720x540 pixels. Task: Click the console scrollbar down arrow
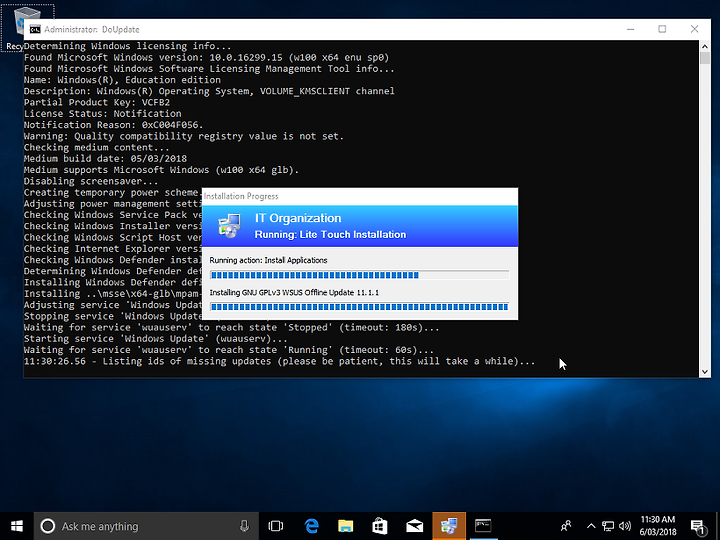(x=705, y=372)
